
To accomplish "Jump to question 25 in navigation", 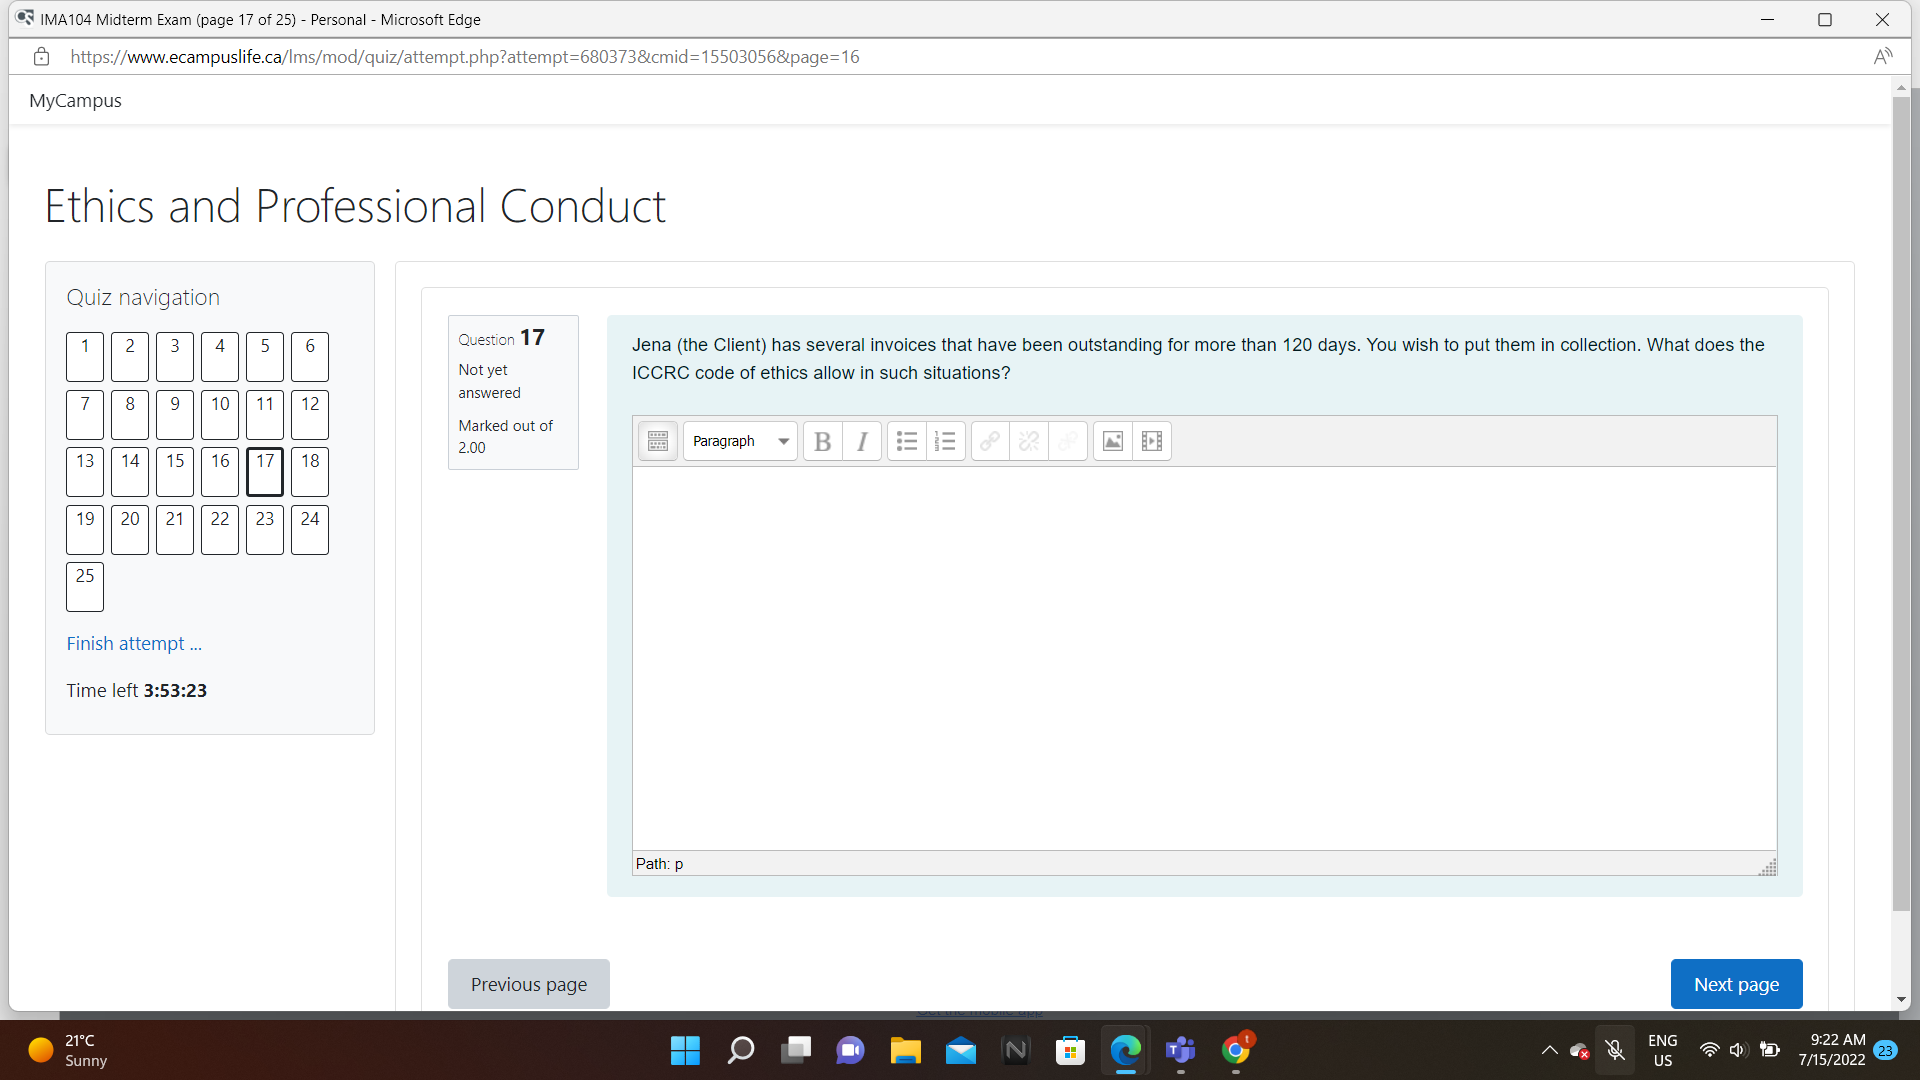I will [85, 586].
